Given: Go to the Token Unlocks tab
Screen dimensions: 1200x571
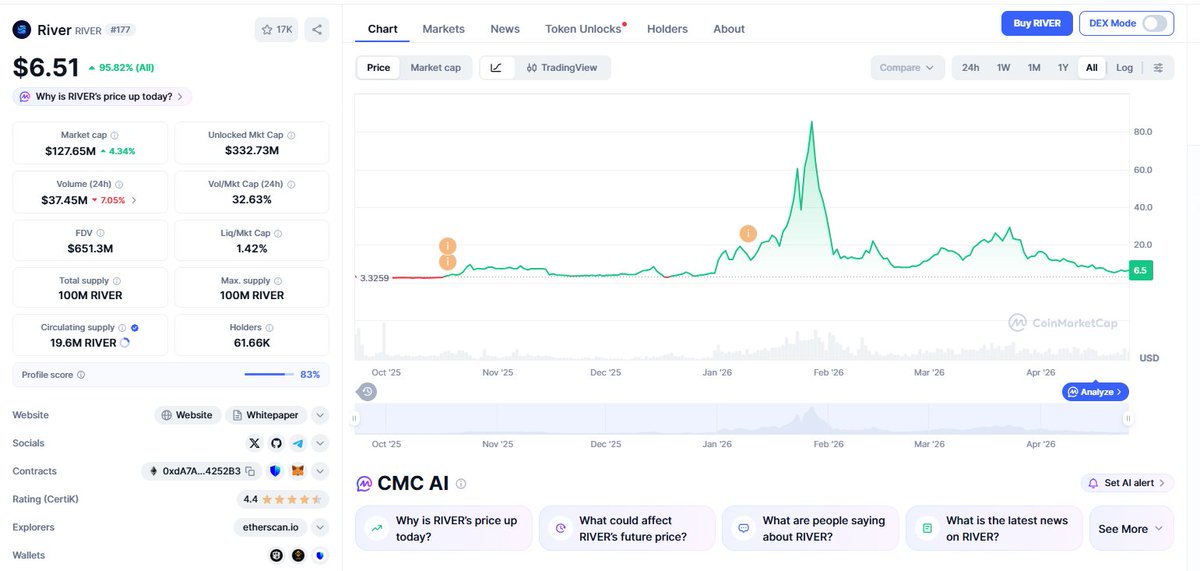Looking at the screenshot, I should (x=583, y=29).
